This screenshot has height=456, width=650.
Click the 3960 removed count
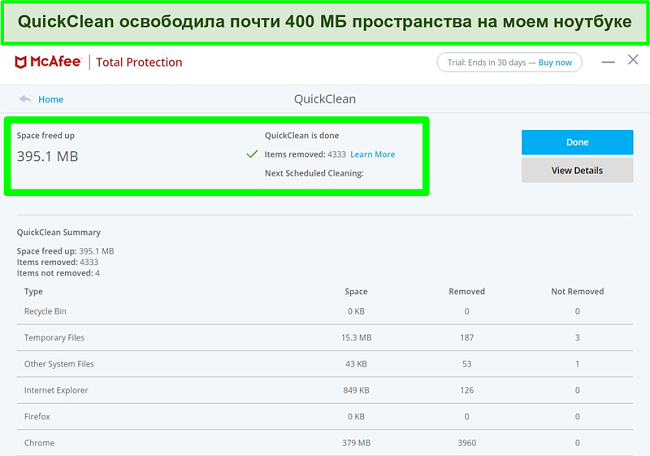coord(467,443)
